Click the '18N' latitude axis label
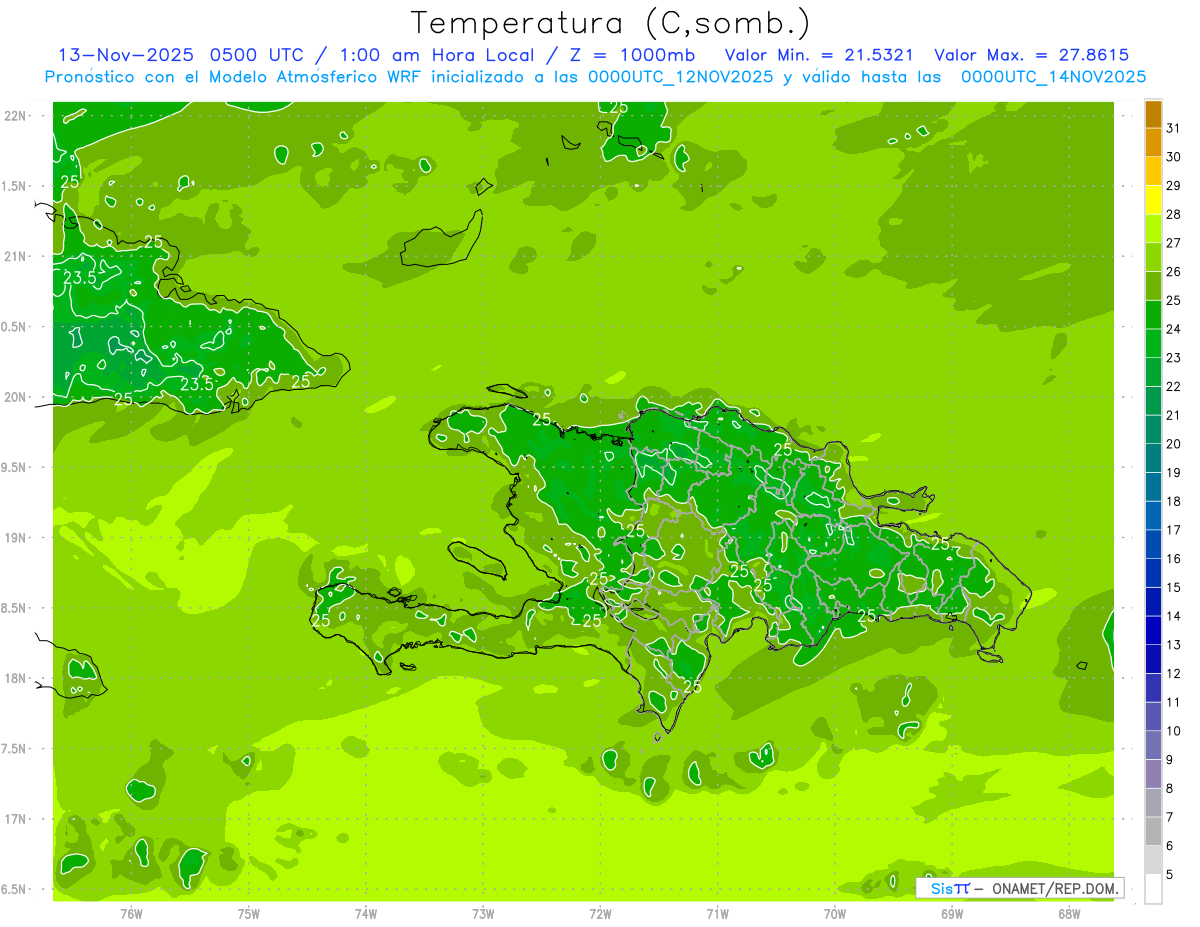 pos(15,679)
